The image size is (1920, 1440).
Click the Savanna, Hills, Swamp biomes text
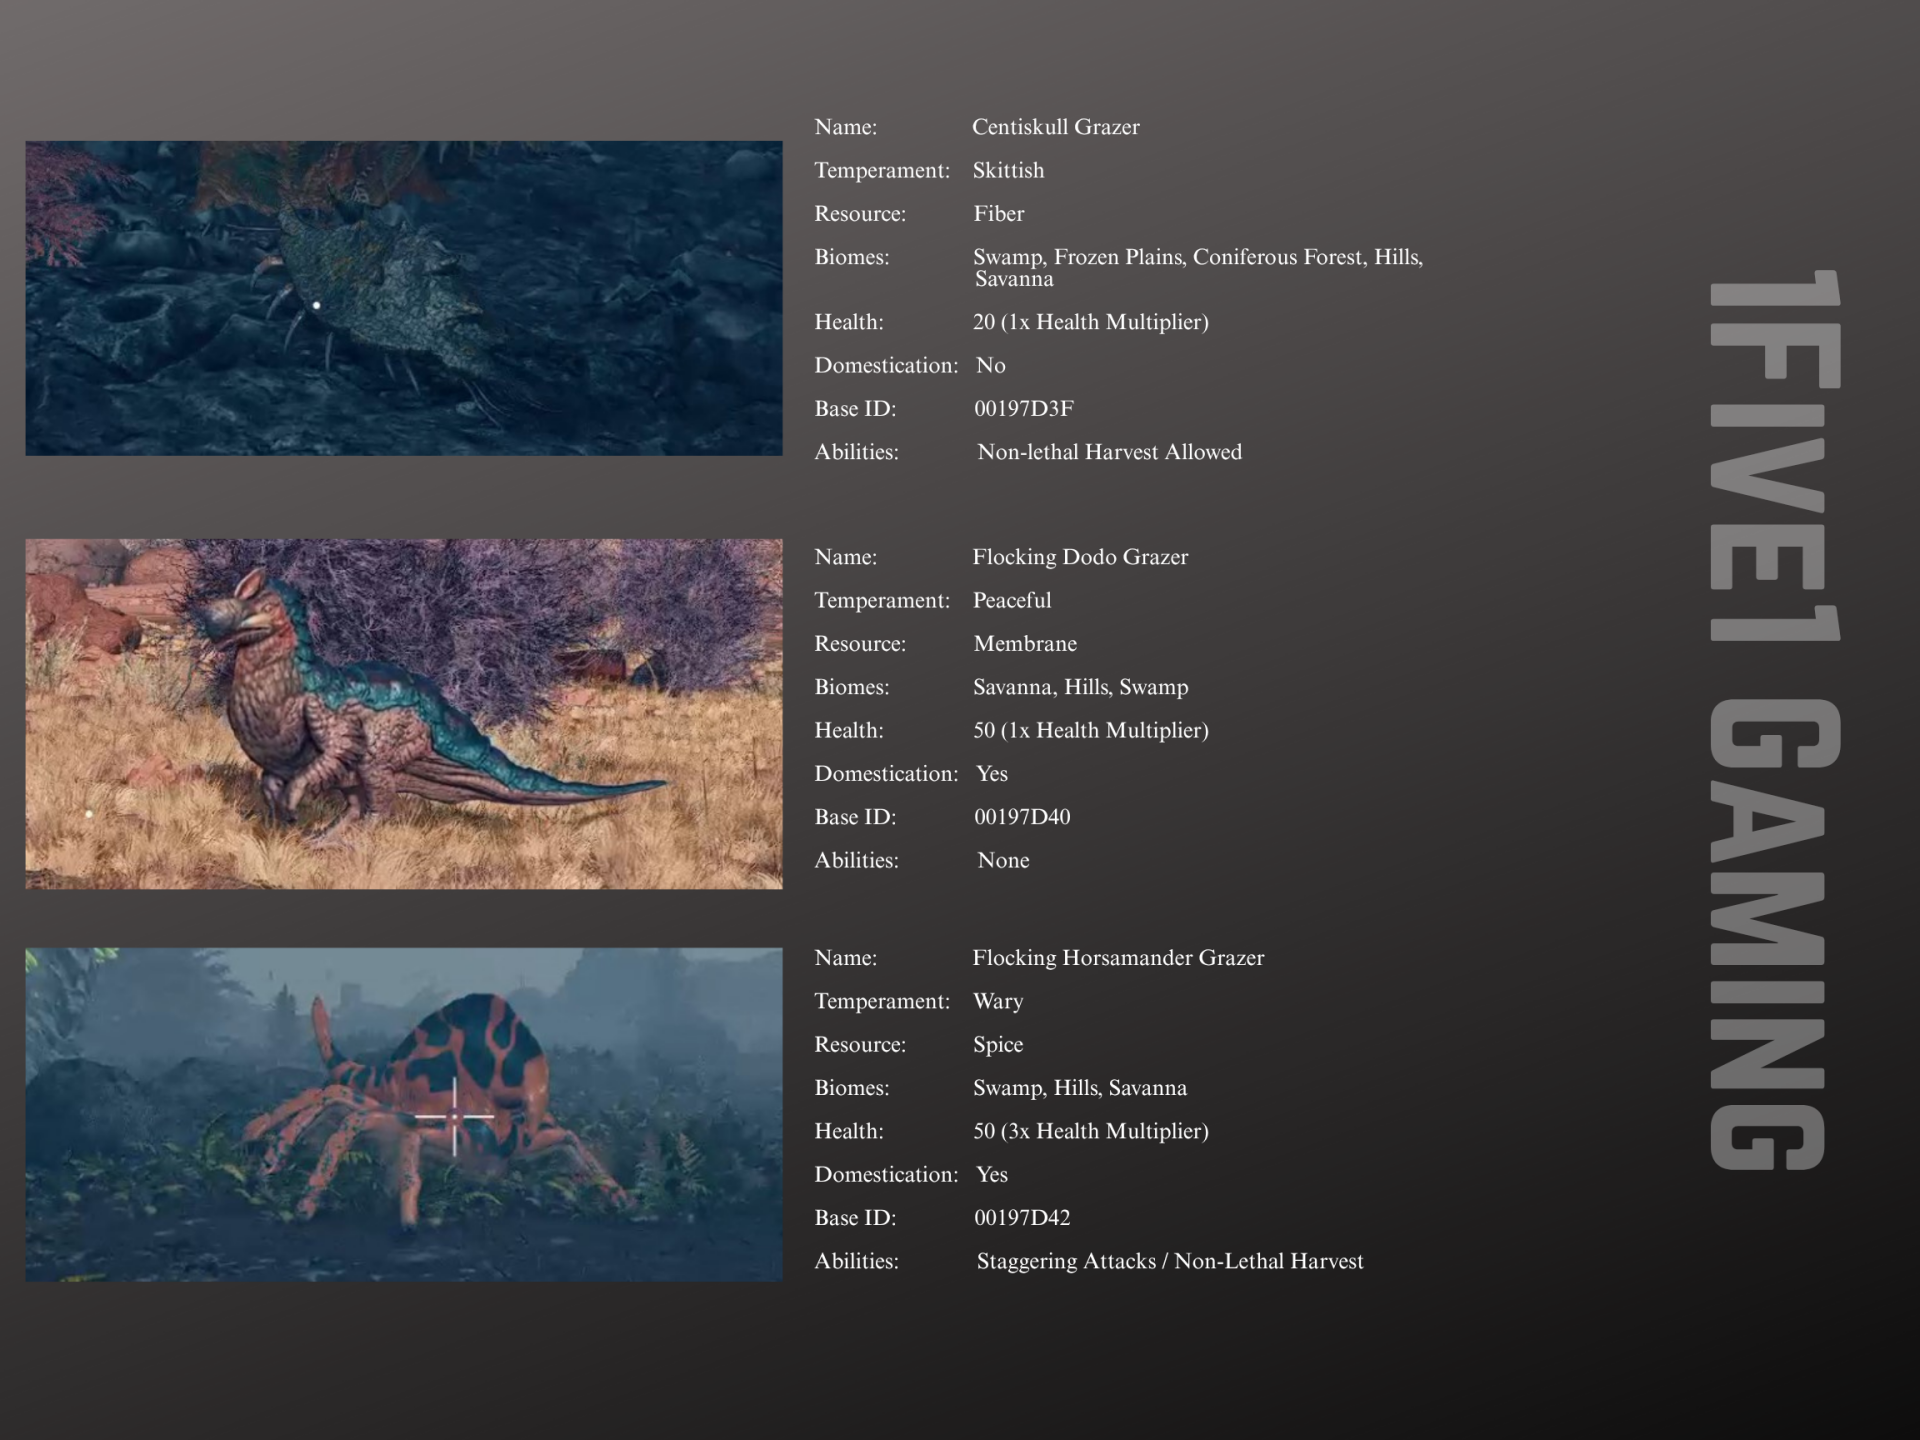pos(1080,687)
